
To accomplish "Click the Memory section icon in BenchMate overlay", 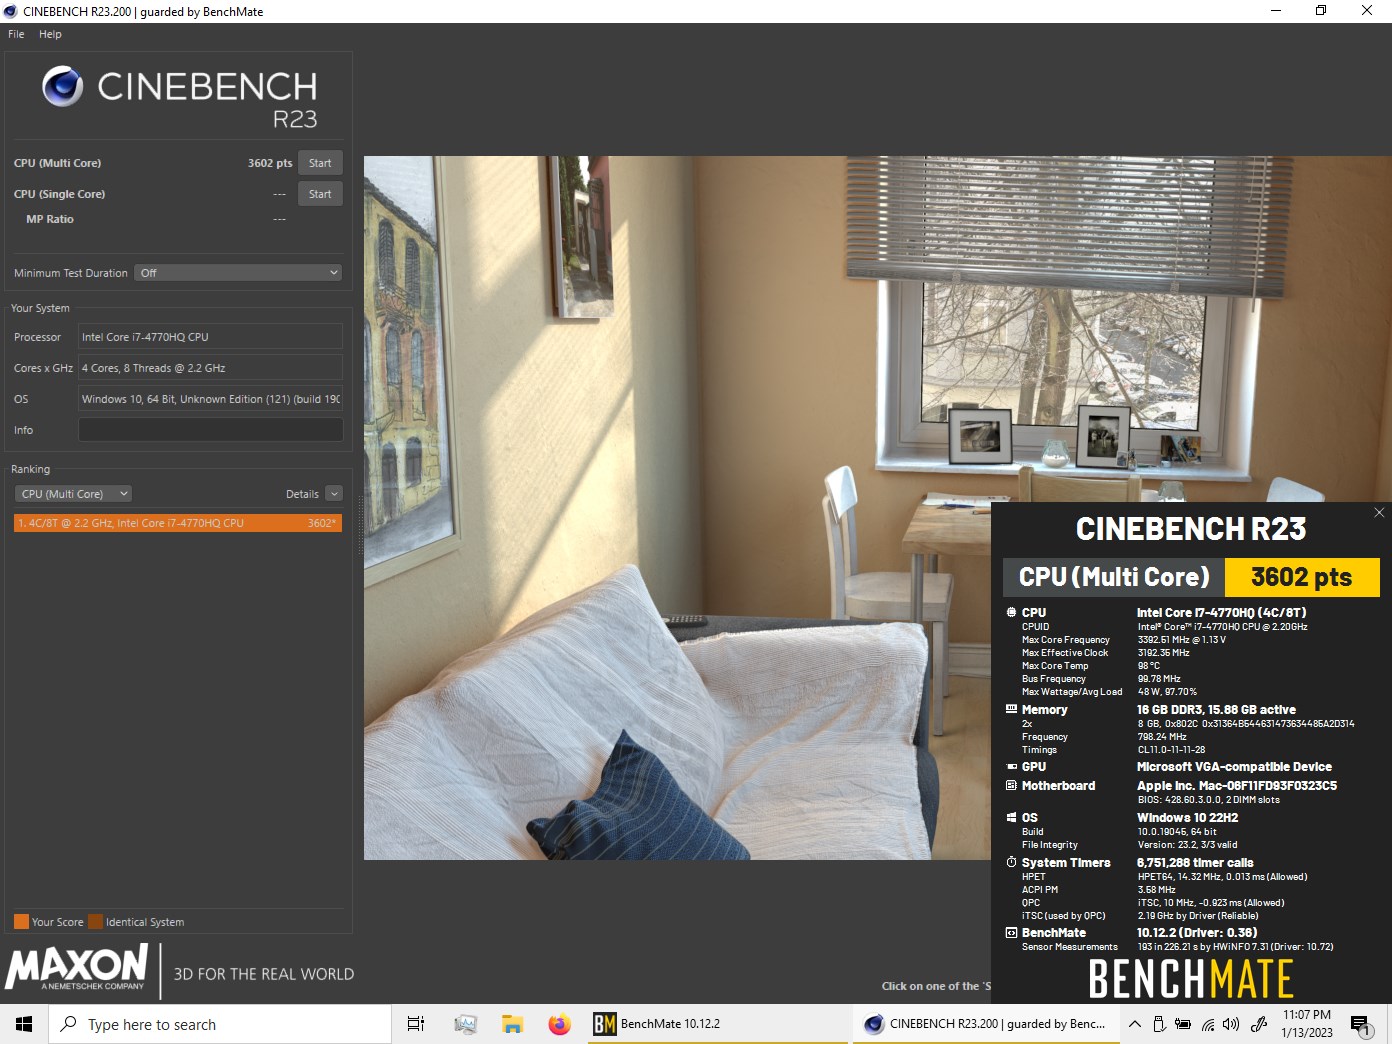I will coord(1011,709).
